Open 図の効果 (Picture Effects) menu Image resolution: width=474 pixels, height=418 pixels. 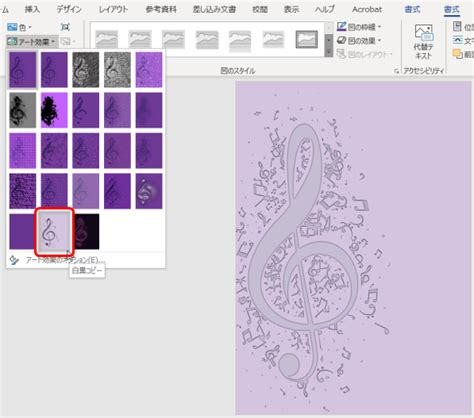tap(359, 41)
